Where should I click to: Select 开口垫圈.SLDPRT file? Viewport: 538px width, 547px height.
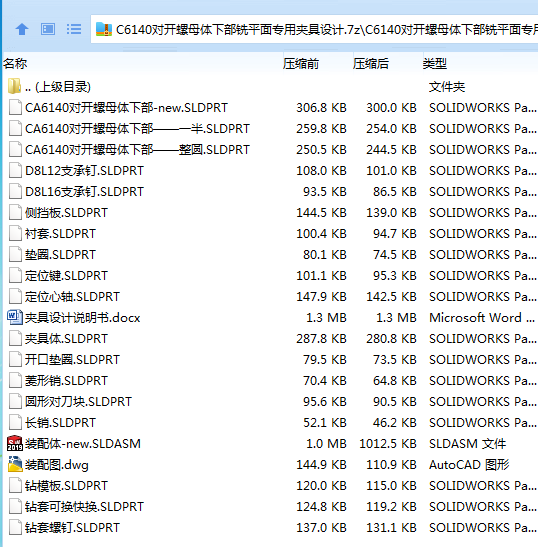72,359
